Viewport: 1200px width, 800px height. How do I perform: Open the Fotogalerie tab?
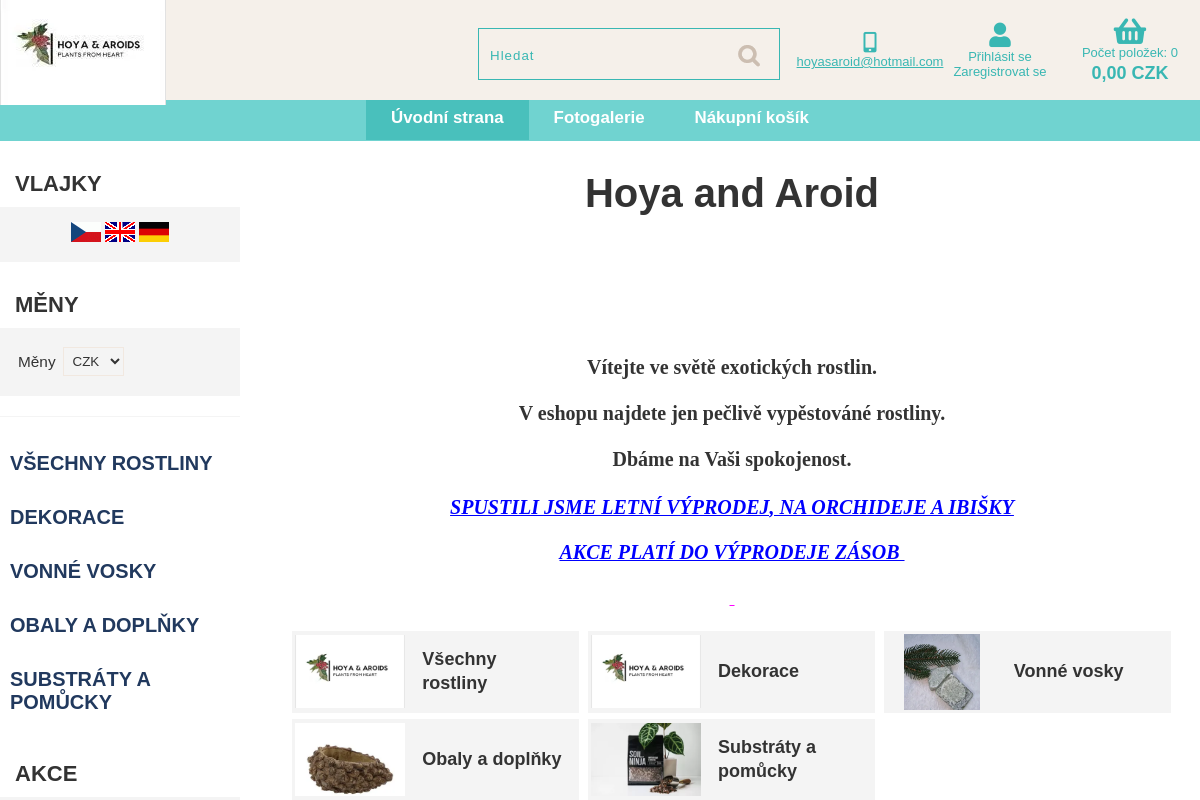click(x=599, y=118)
